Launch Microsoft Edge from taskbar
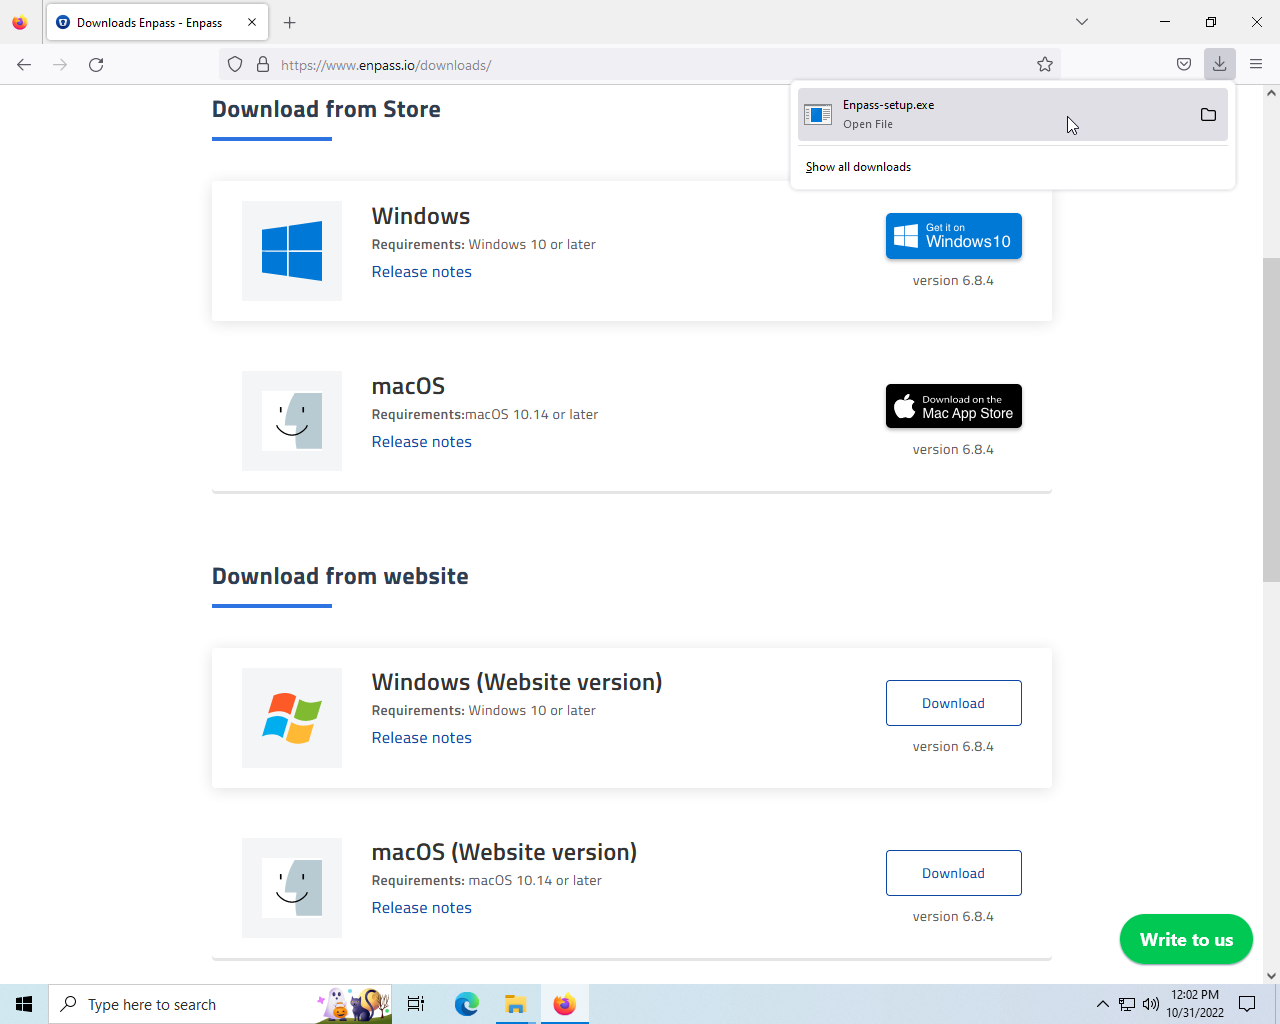This screenshot has width=1280, height=1024. coord(466,1004)
